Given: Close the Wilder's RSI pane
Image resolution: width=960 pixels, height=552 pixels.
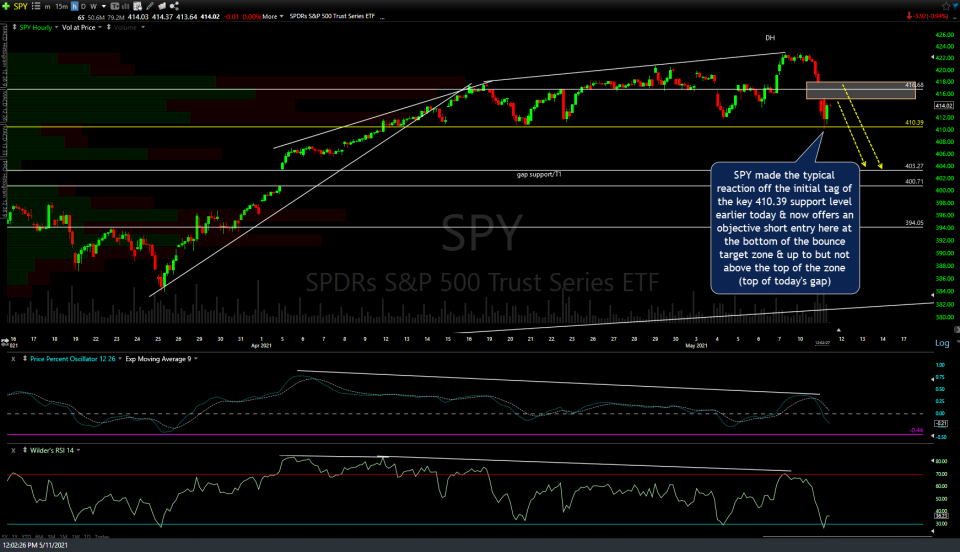Looking at the screenshot, I should 13,450.
